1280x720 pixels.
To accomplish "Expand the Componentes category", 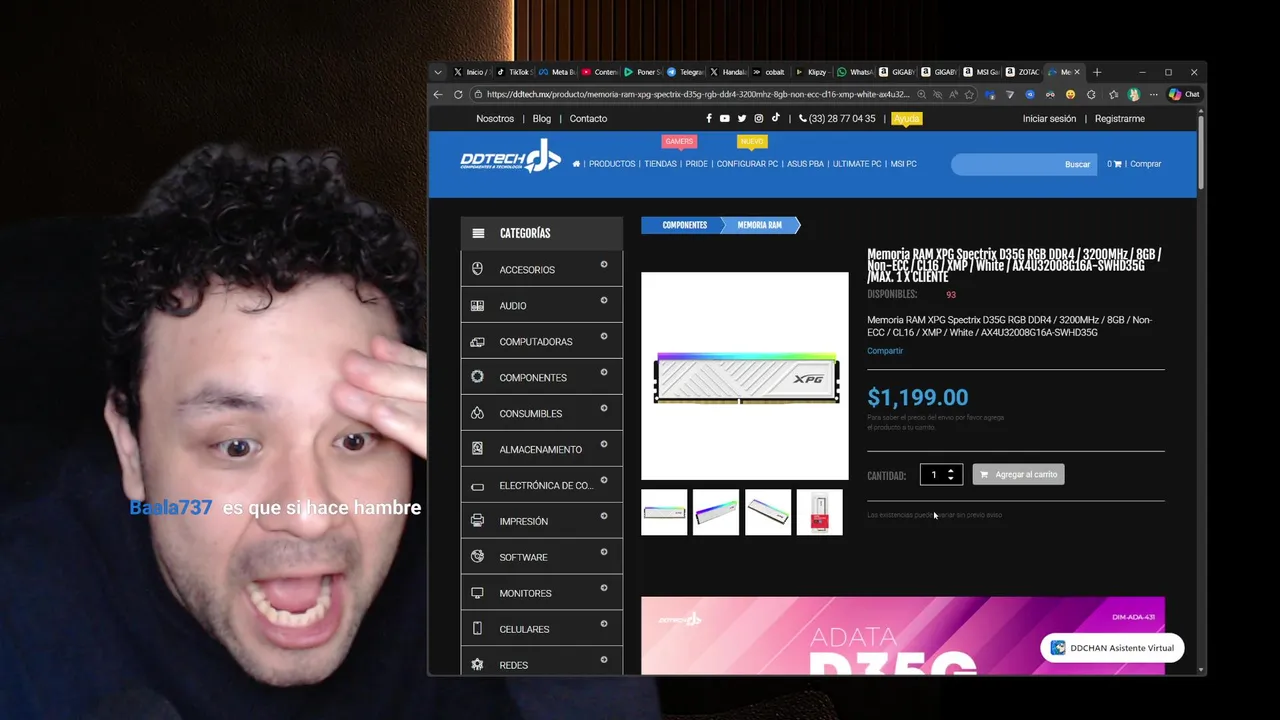I will coord(604,373).
